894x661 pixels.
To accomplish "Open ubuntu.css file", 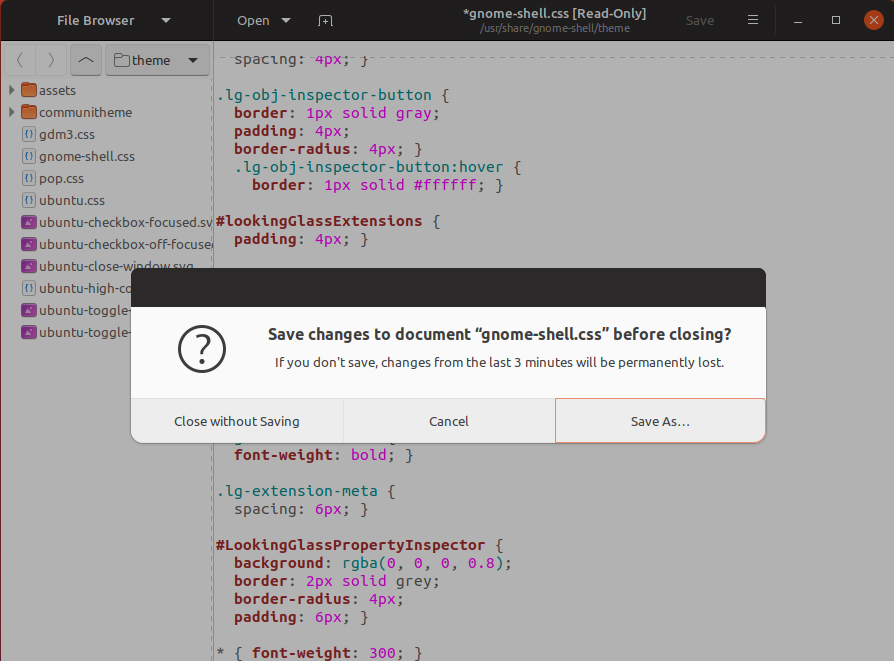I will click(x=72, y=201).
